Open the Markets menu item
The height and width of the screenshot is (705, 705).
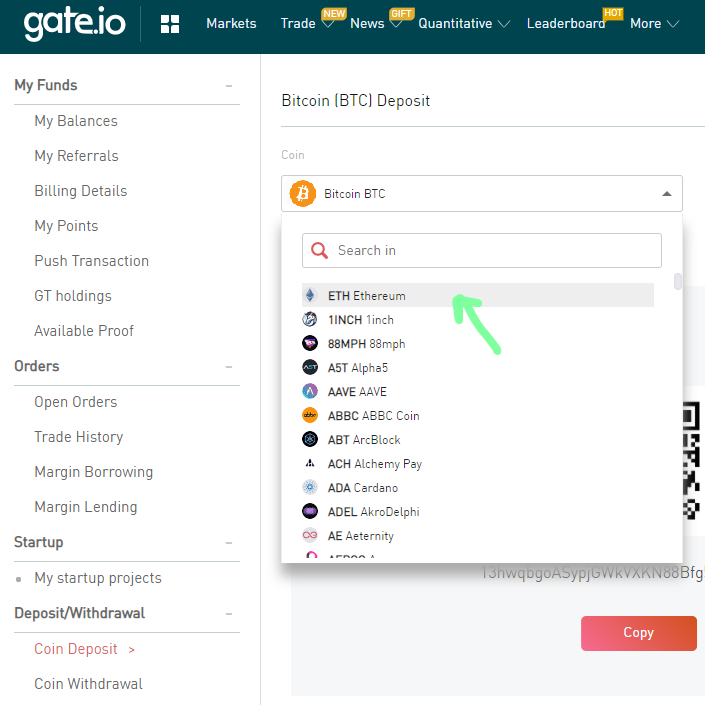[x=231, y=23]
